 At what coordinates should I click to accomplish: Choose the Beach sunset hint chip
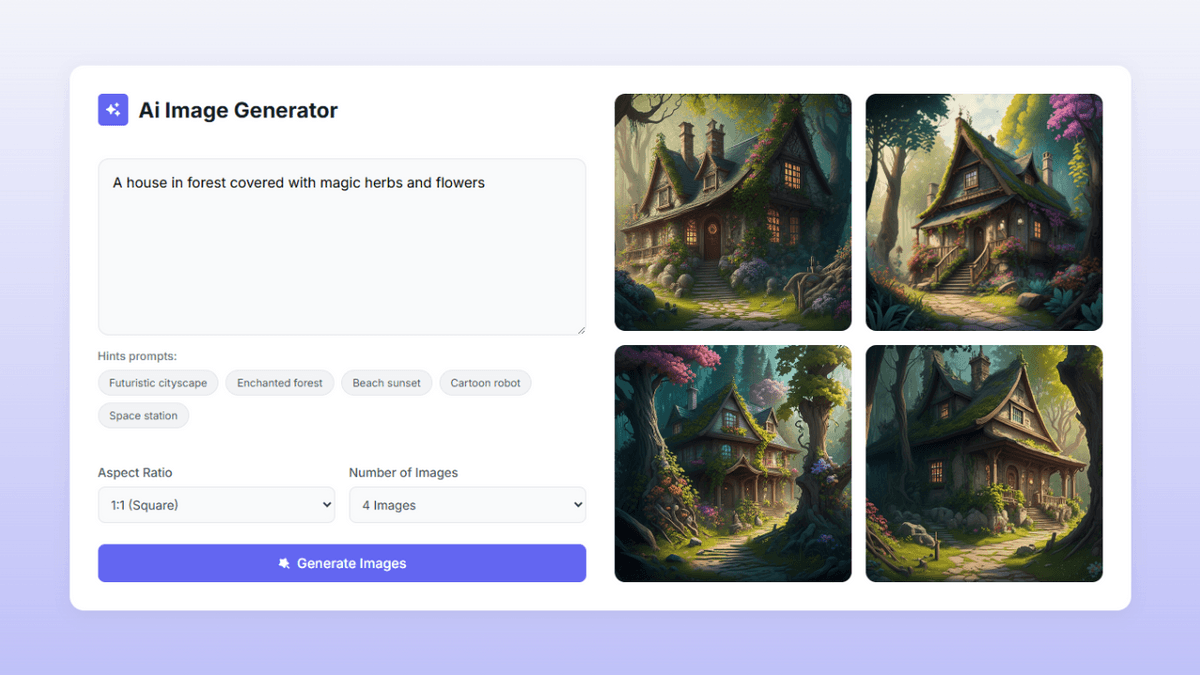(387, 383)
